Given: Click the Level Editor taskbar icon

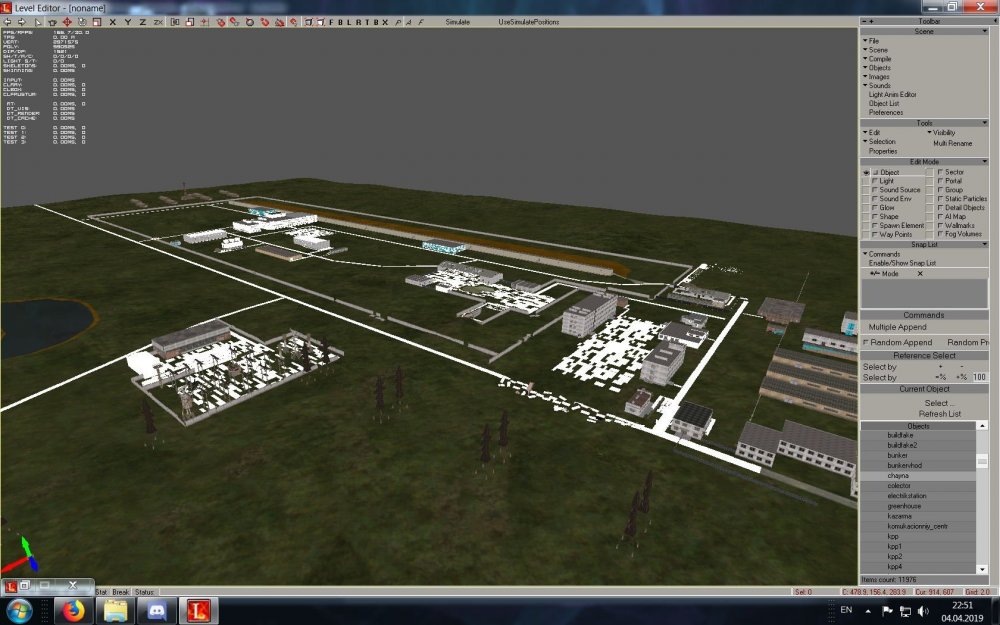Looking at the screenshot, I should (198, 611).
